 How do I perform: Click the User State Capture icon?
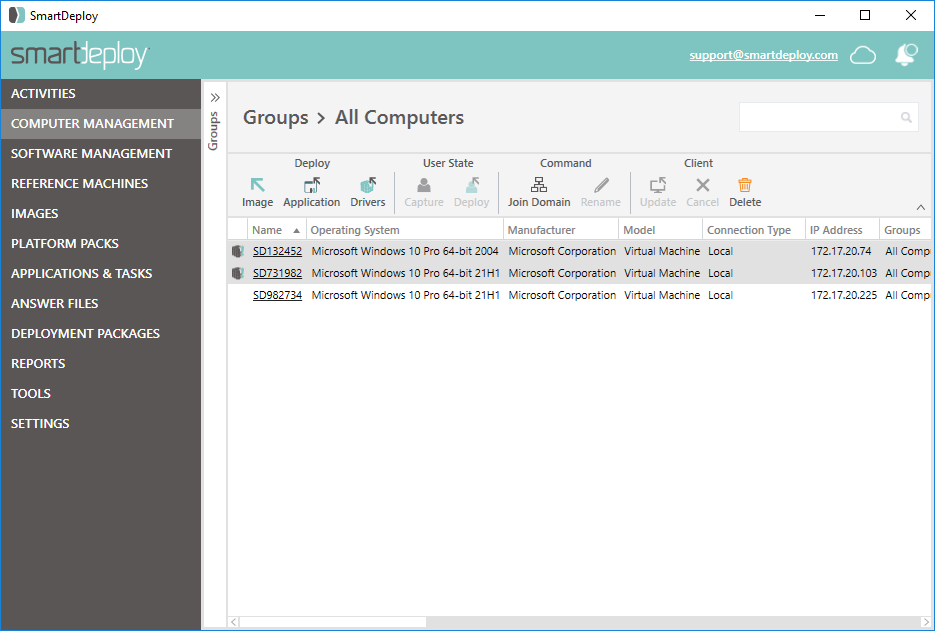pyautogui.click(x=424, y=185)
